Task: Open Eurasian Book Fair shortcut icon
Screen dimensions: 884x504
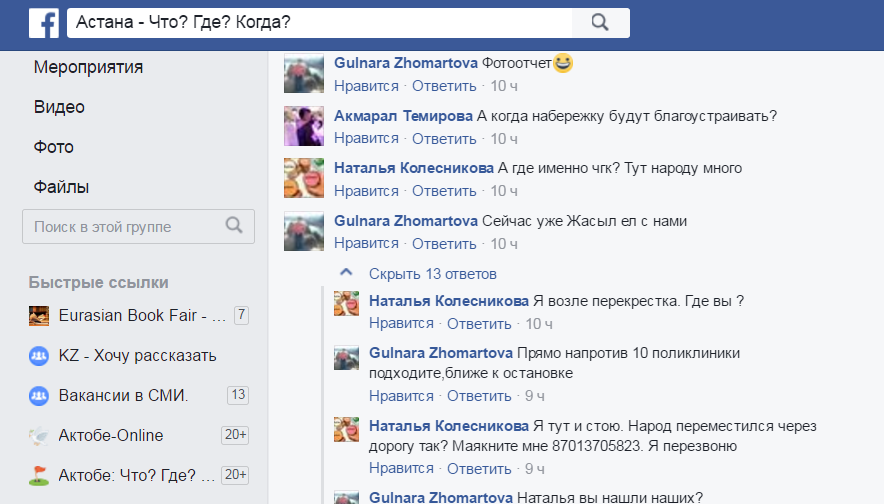Action: (39, 316)
